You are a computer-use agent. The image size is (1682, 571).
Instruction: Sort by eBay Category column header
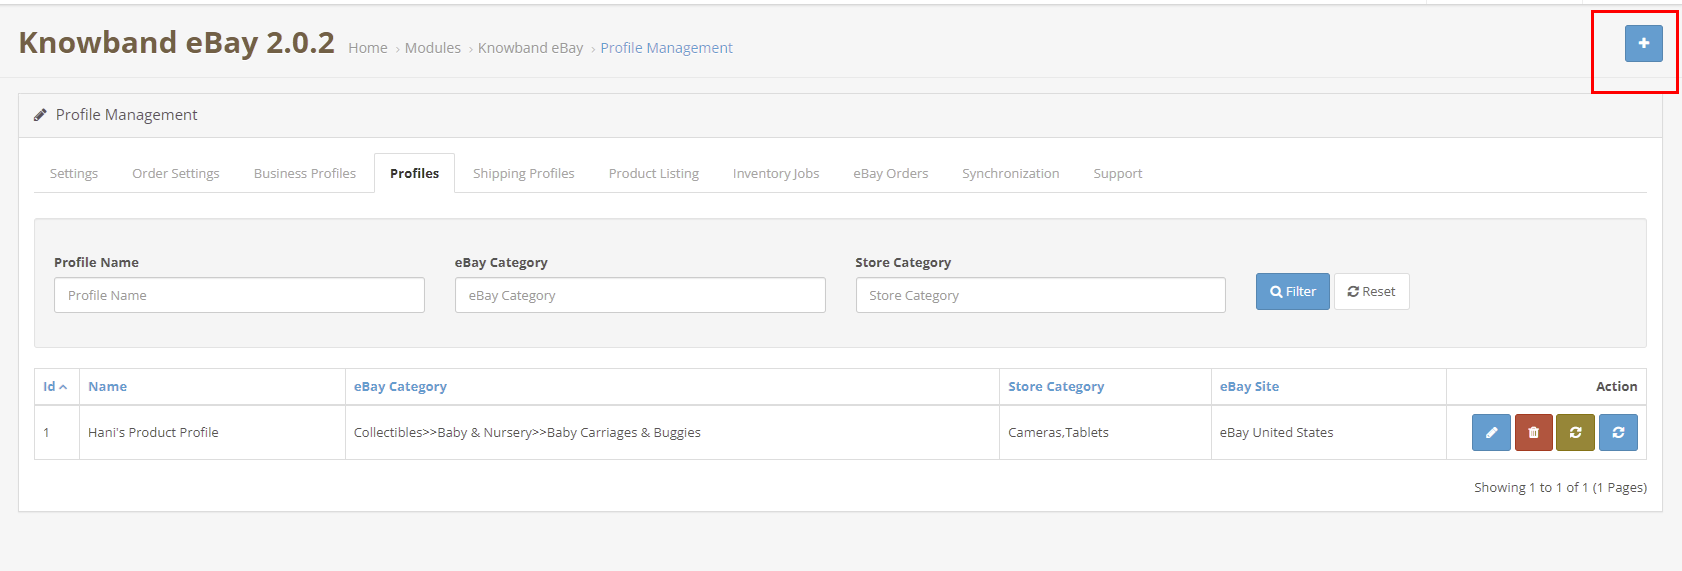(400, 386)
